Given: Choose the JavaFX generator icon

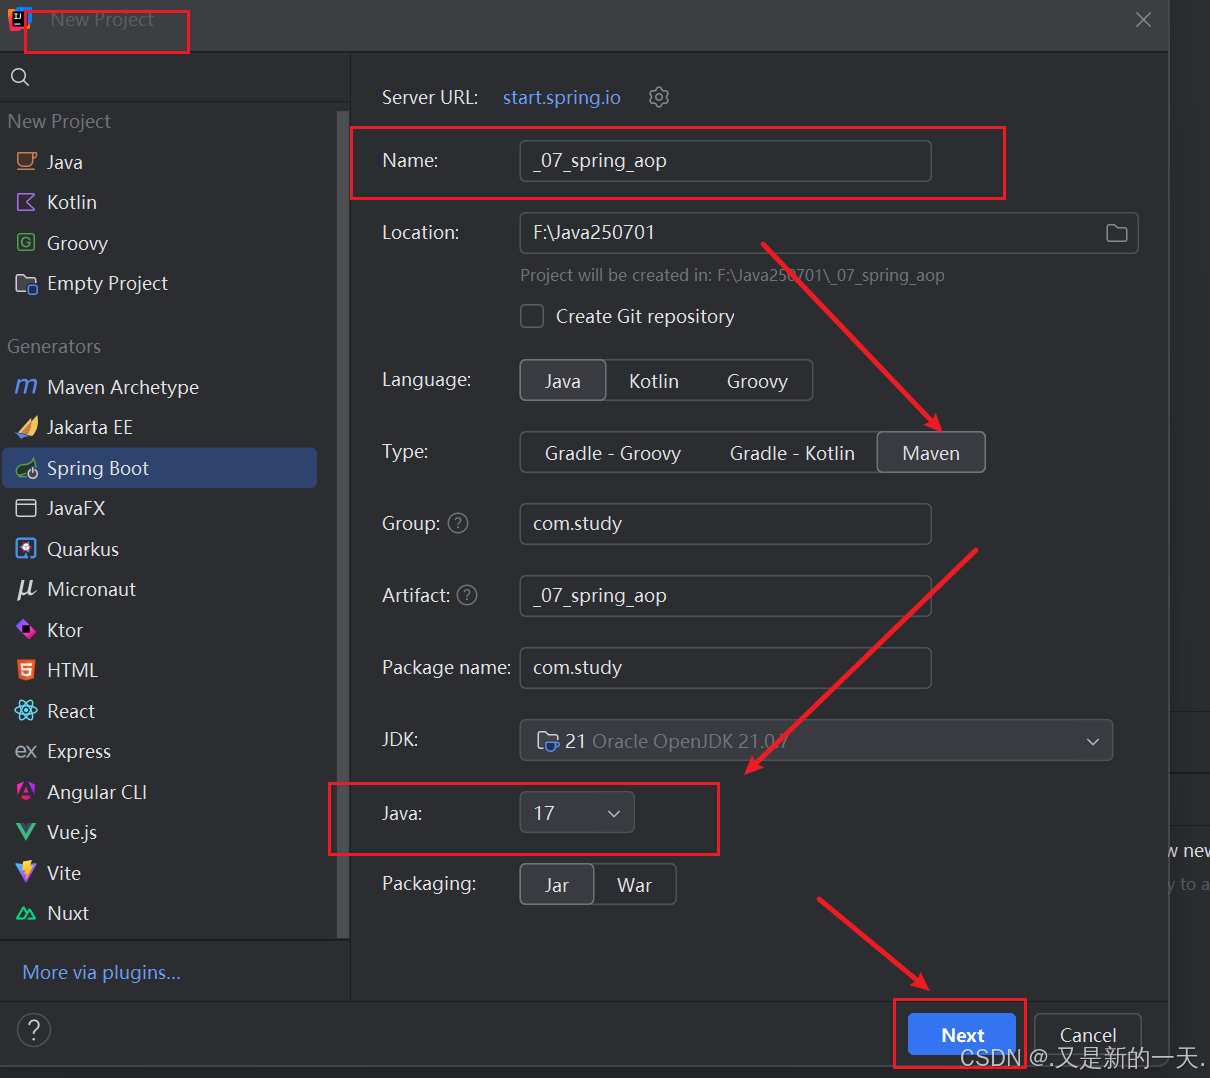Looking at the screenshot, I should click(x=27, y=508).
